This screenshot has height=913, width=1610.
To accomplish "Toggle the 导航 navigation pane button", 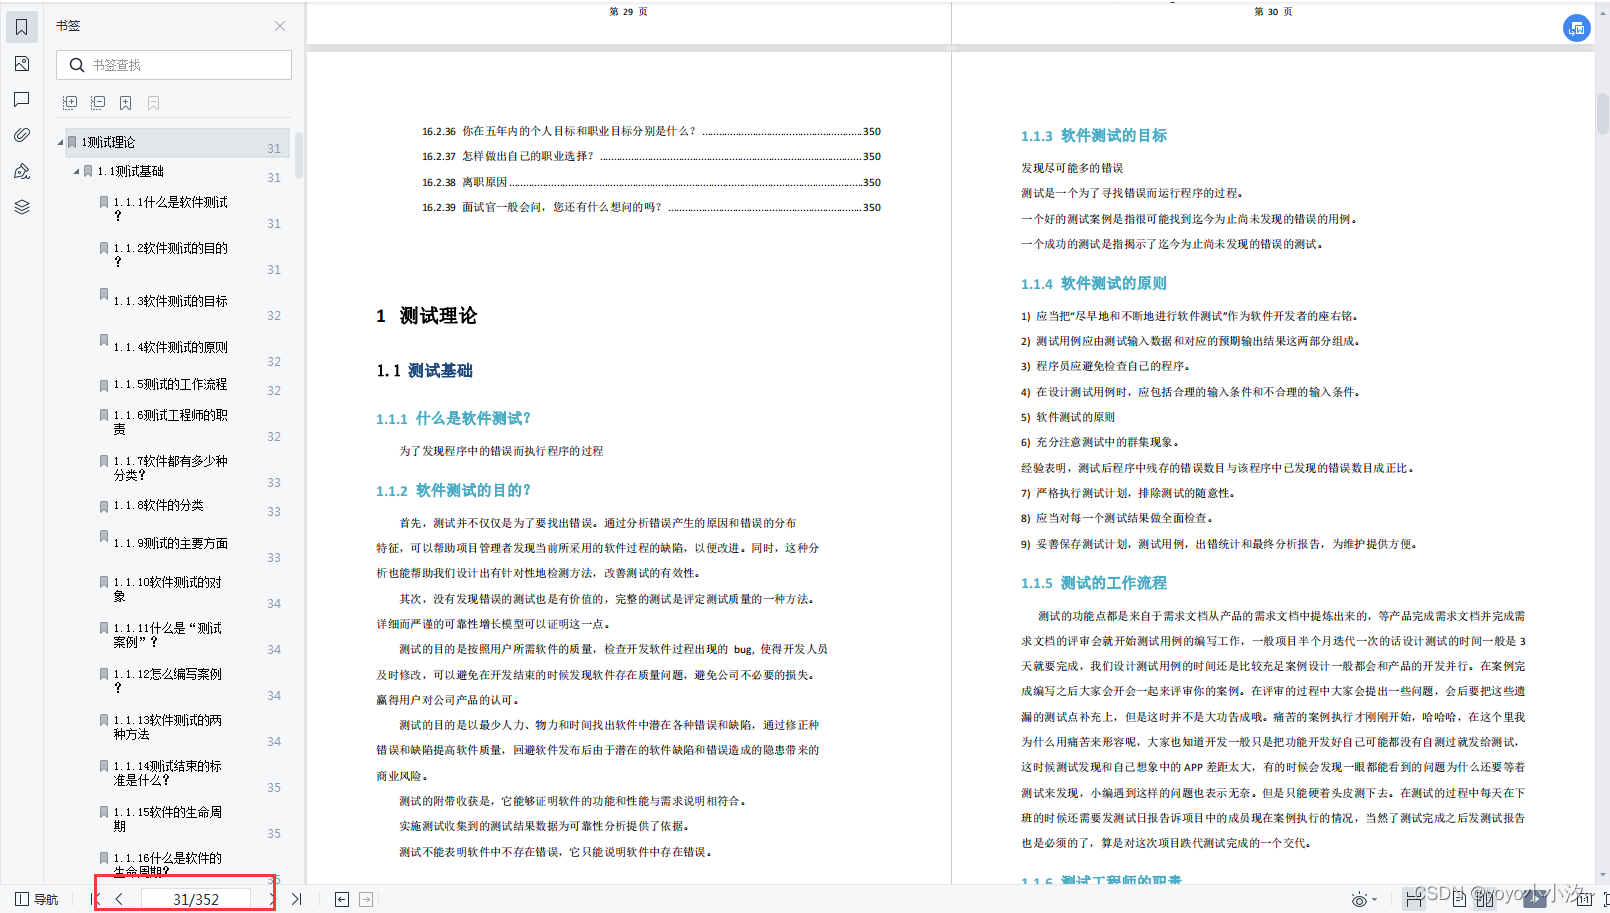I will [37, 899].
